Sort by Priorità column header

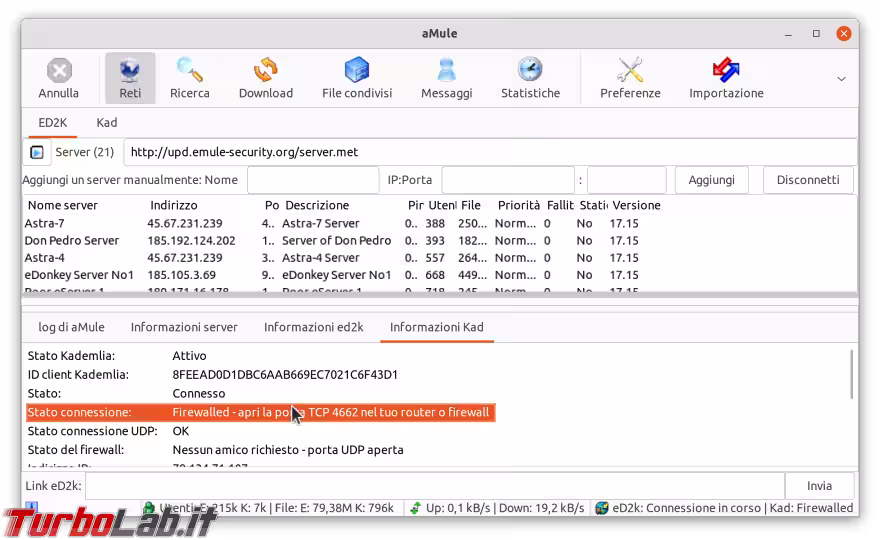(x=519, y=205)
